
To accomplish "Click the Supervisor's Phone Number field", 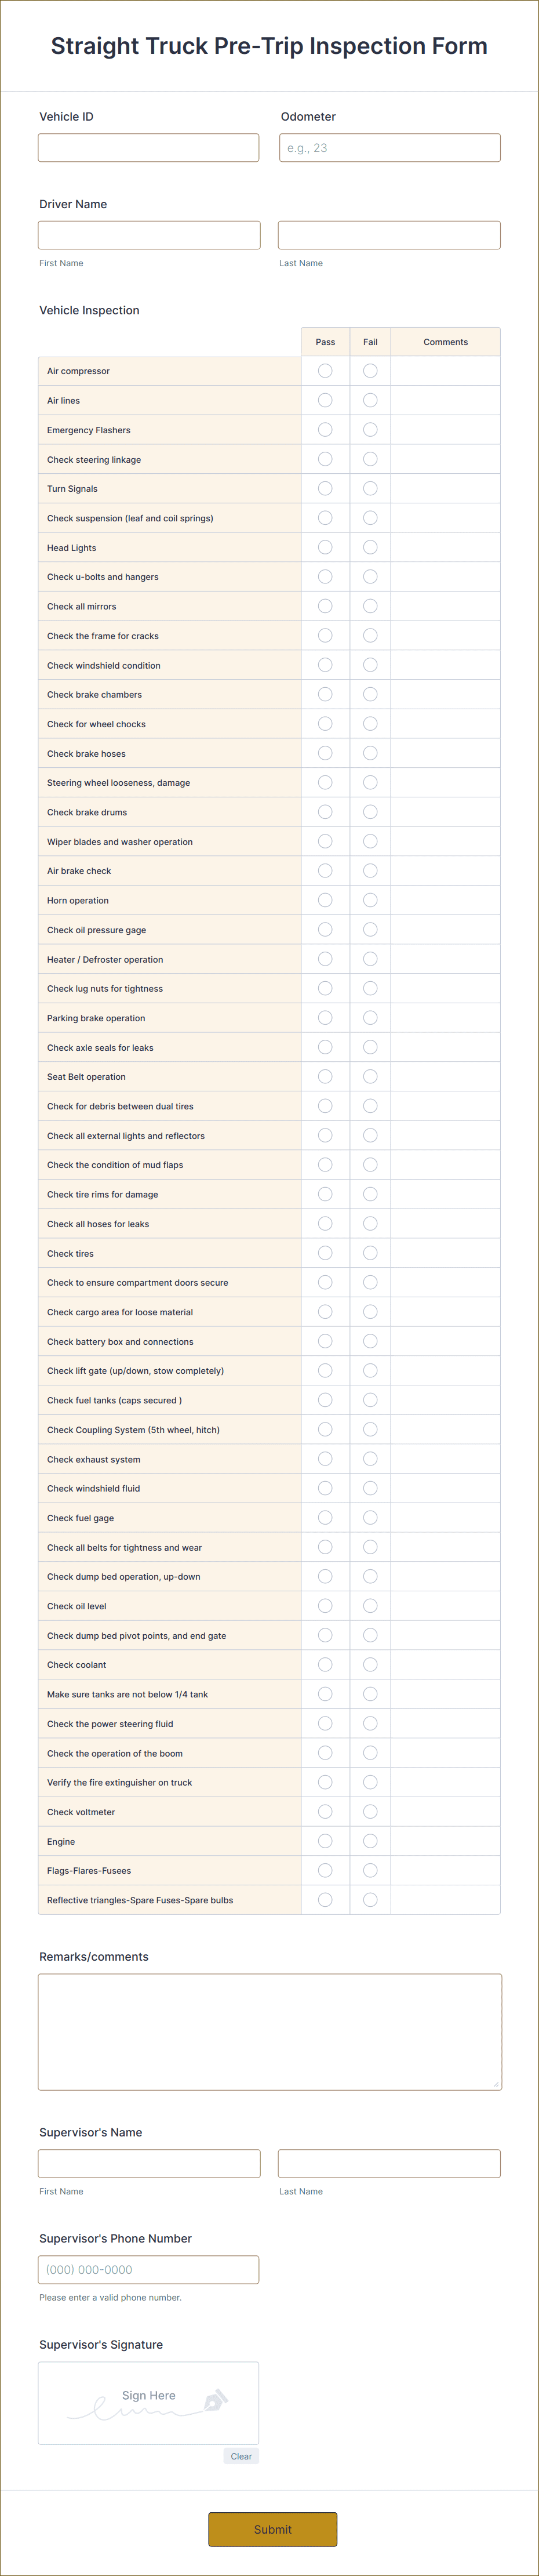I will pyautogui.click(x=148, y=2269).
